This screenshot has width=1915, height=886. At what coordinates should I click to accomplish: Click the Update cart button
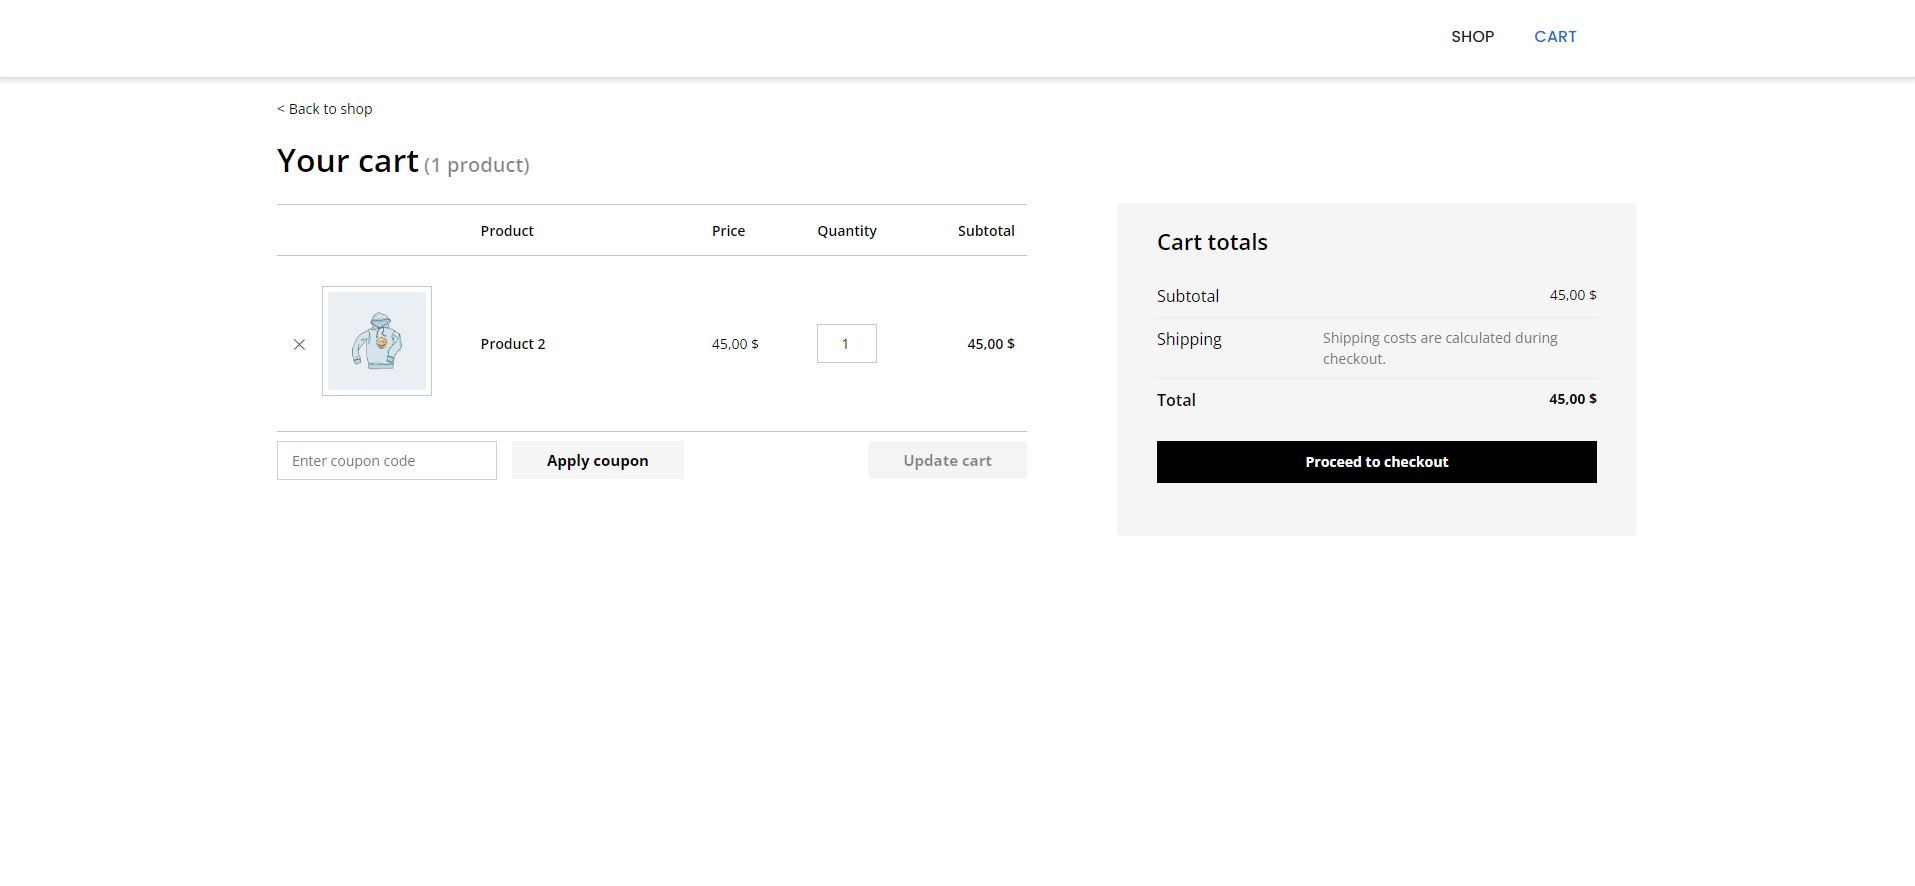coord(947,461)
